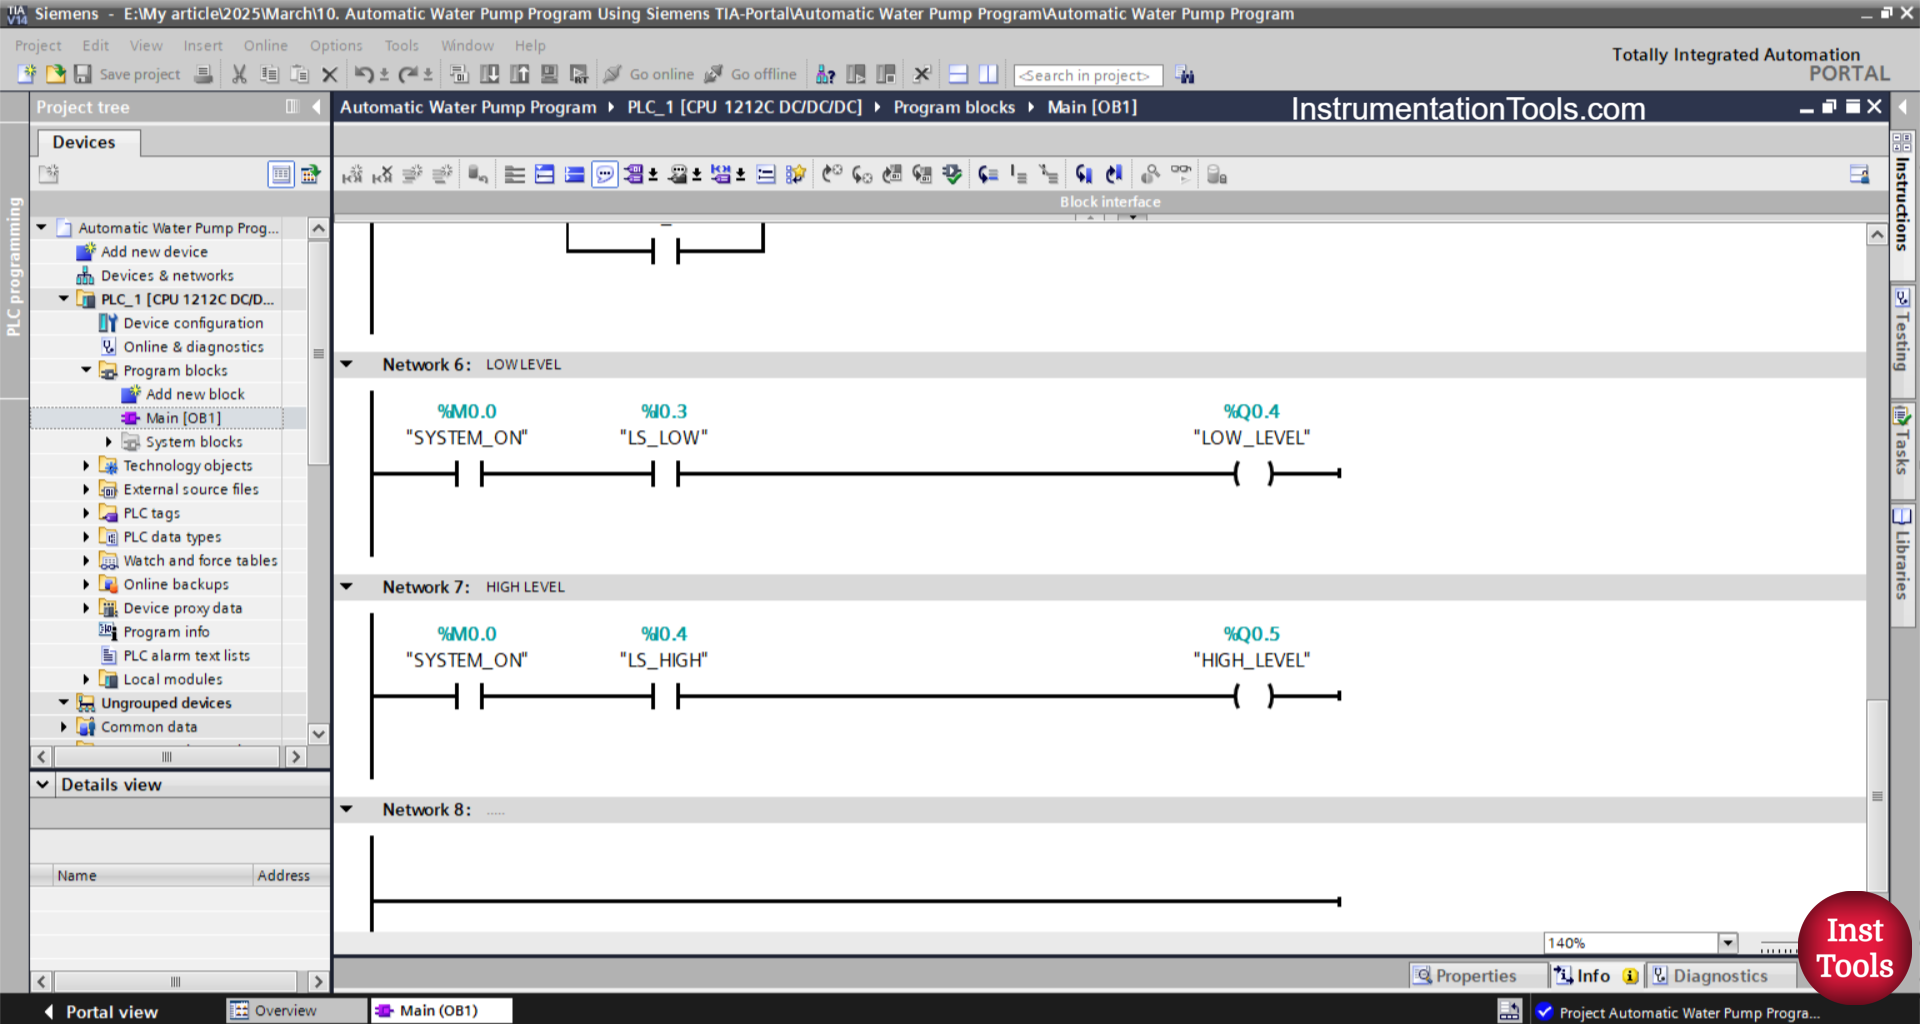Collapse Network 6 LOW LEVEL

pyautogui.click(x=346, y=364)
